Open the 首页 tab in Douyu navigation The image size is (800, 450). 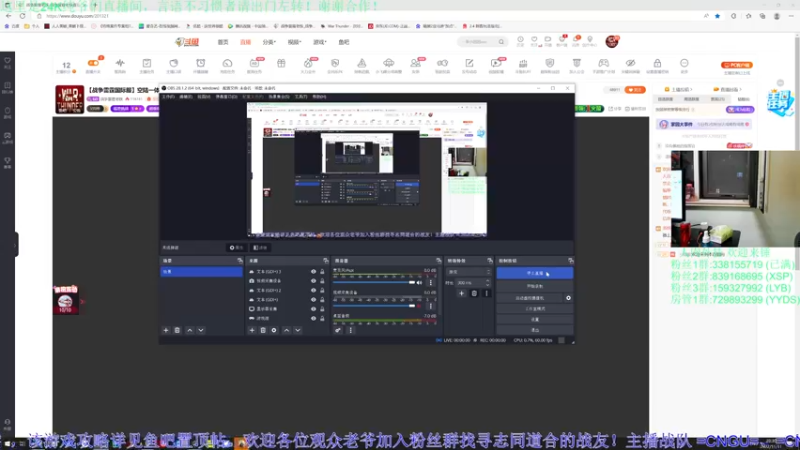[222, 42]
